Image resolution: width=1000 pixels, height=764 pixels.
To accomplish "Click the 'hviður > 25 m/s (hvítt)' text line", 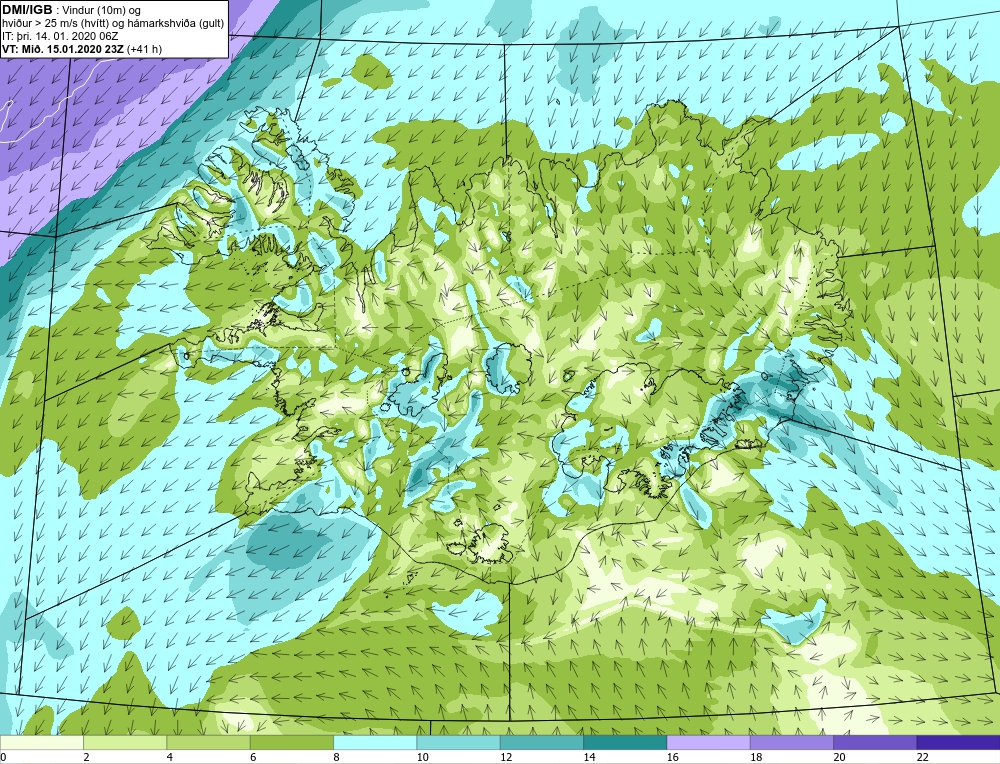I will pyautogui.click(x=113, y=24).
